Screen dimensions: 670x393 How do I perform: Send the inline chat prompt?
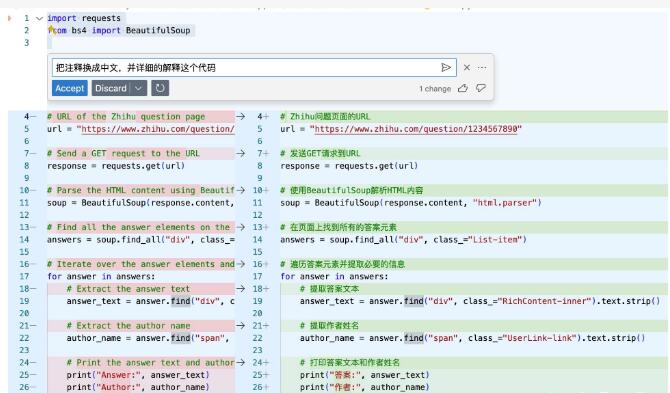coord(446,67)
